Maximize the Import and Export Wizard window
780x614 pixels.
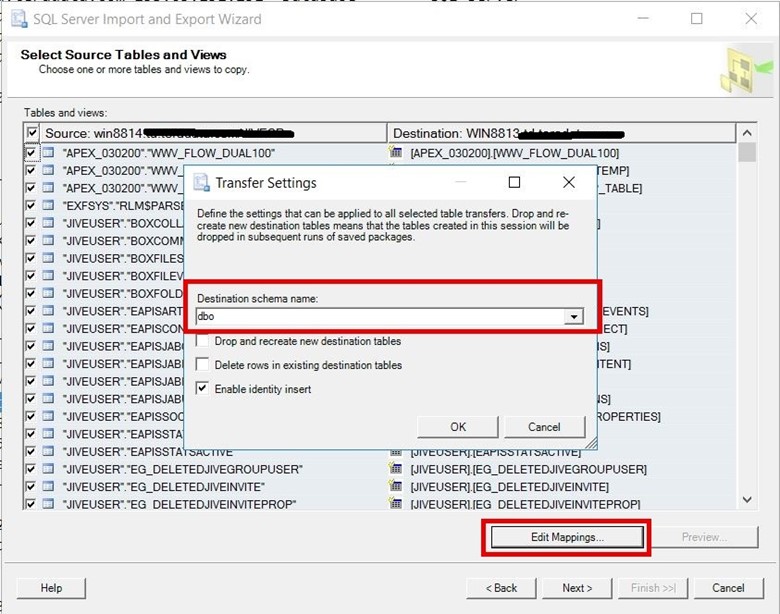pyautogui.click(x=696, y=19)
